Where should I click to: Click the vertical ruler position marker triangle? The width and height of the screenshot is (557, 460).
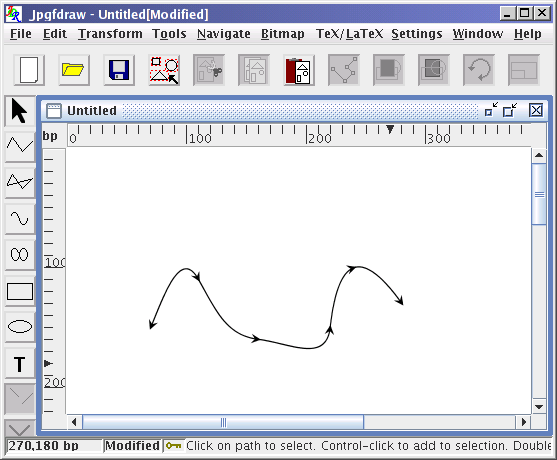point(48,363)
